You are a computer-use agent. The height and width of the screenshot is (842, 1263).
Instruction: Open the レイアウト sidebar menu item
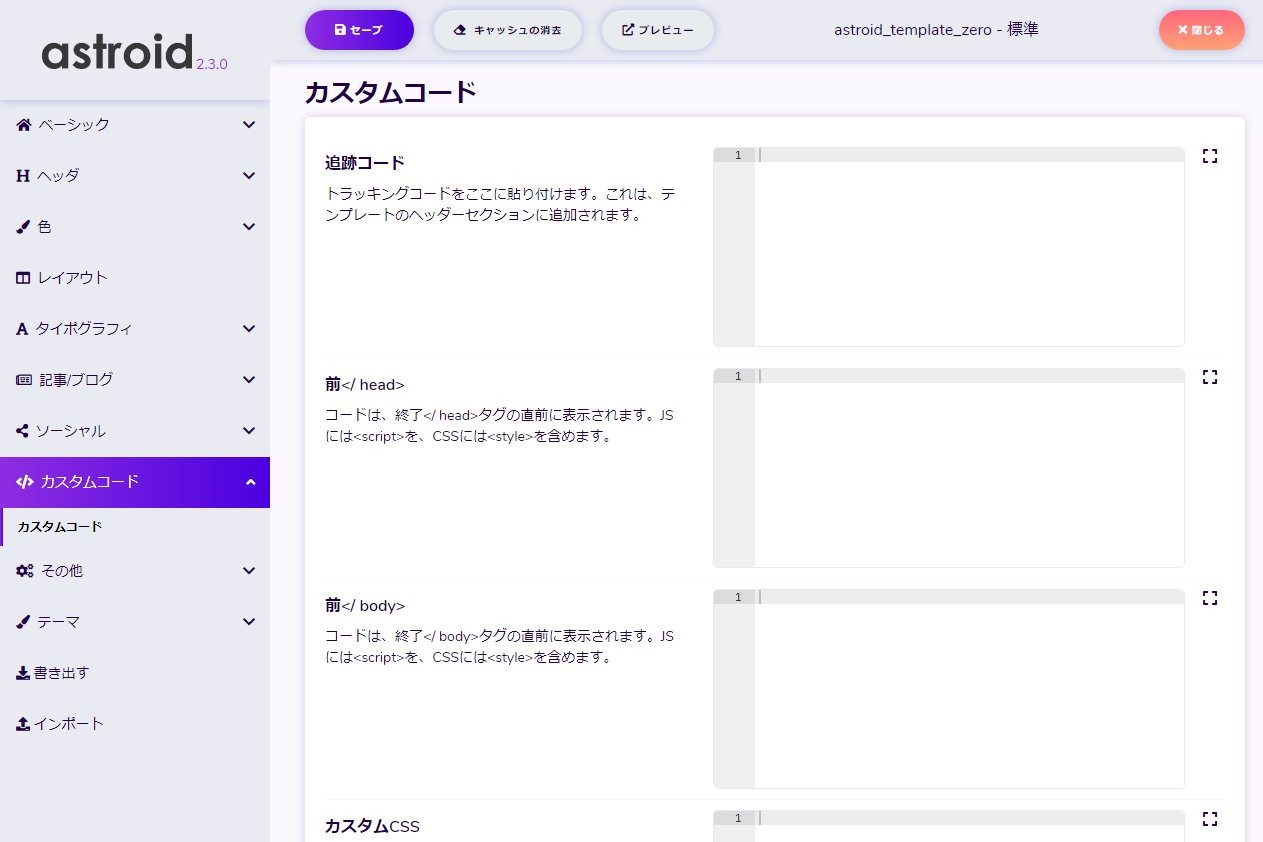click(x=72, y=278)
